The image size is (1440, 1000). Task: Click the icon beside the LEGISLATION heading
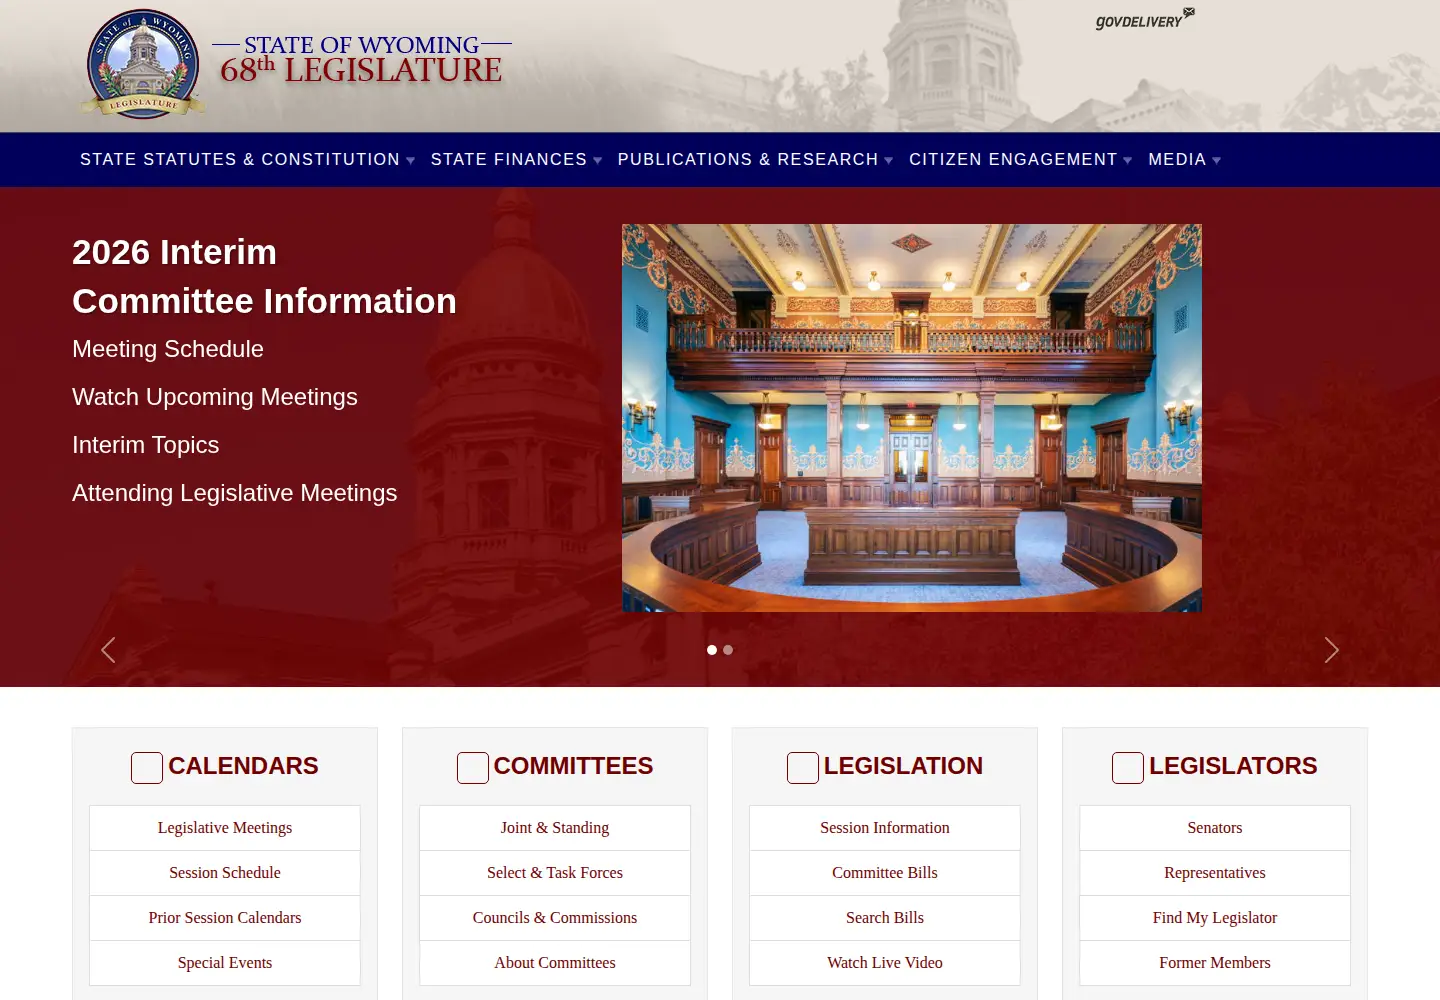(803, 767)
